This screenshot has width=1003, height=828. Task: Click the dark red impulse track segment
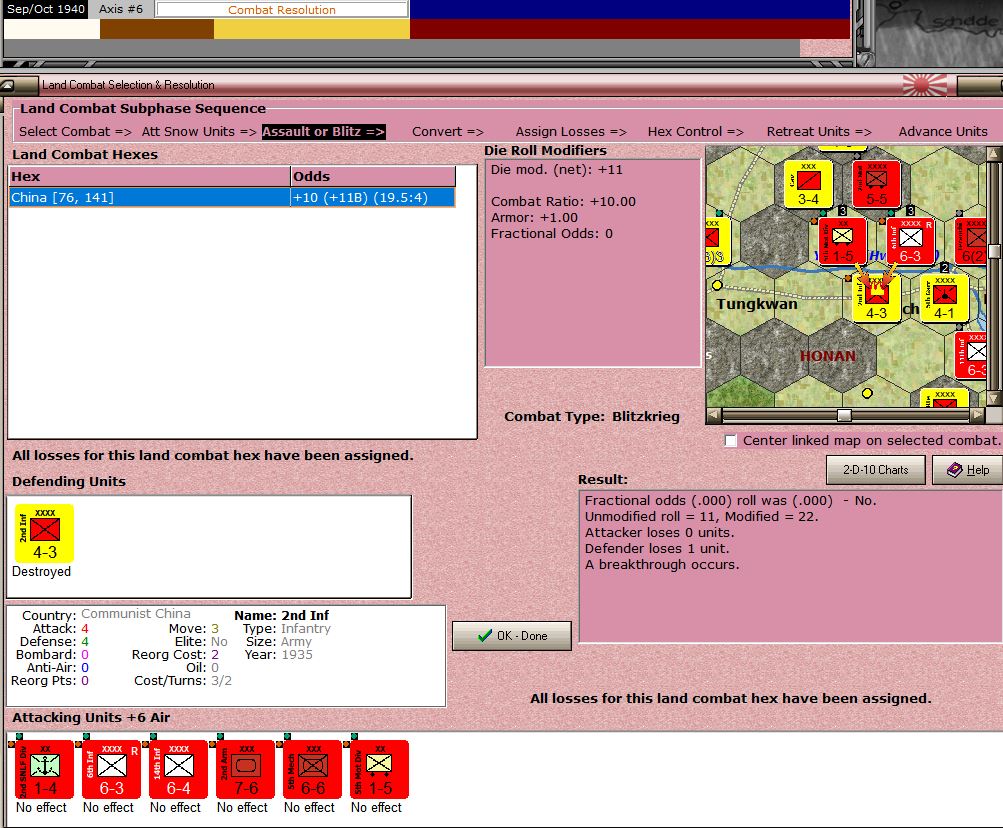coord(630,29)
